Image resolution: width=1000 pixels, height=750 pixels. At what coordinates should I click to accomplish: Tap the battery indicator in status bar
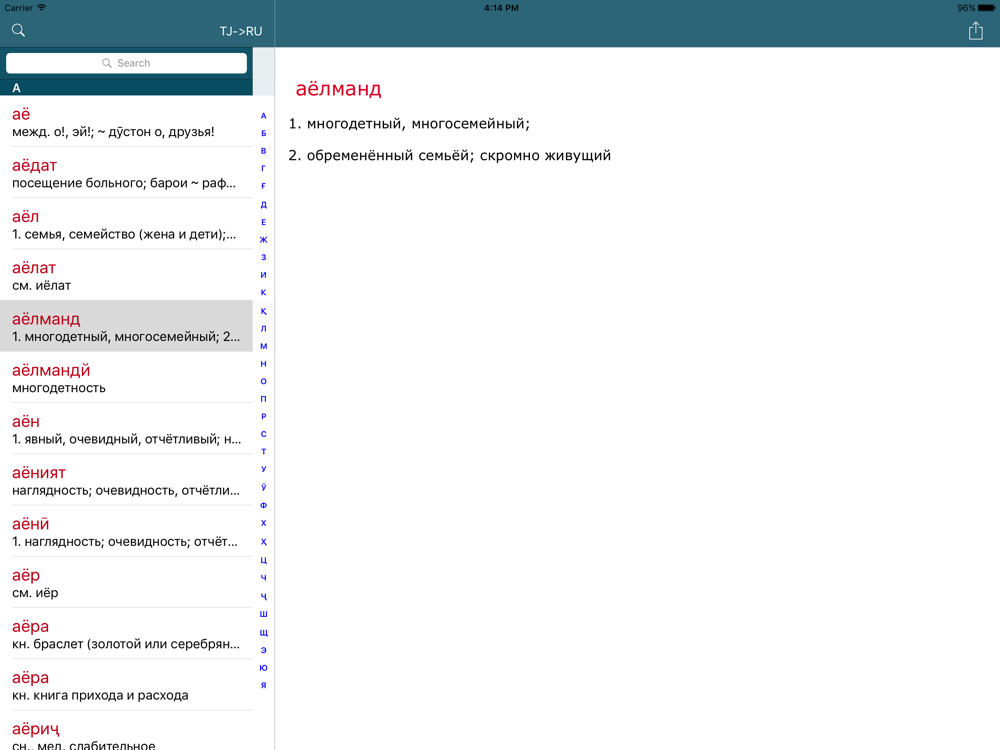986,8
